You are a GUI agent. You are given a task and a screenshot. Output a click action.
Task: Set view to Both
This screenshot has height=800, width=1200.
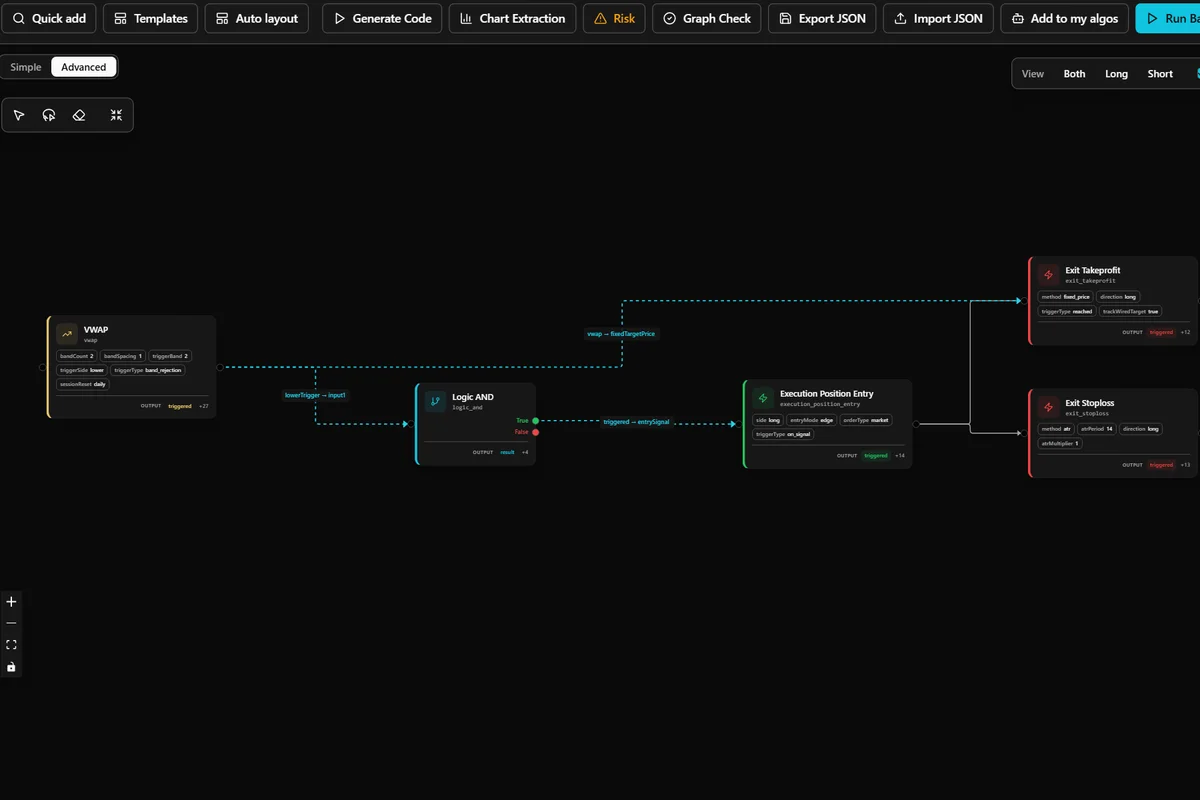(x=1074, y=74)
